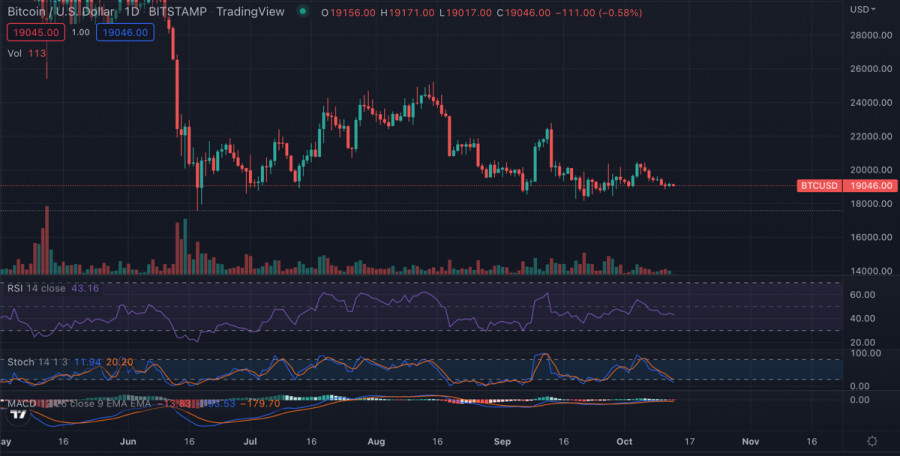Click the Nov label on time axis

(751, 442)
